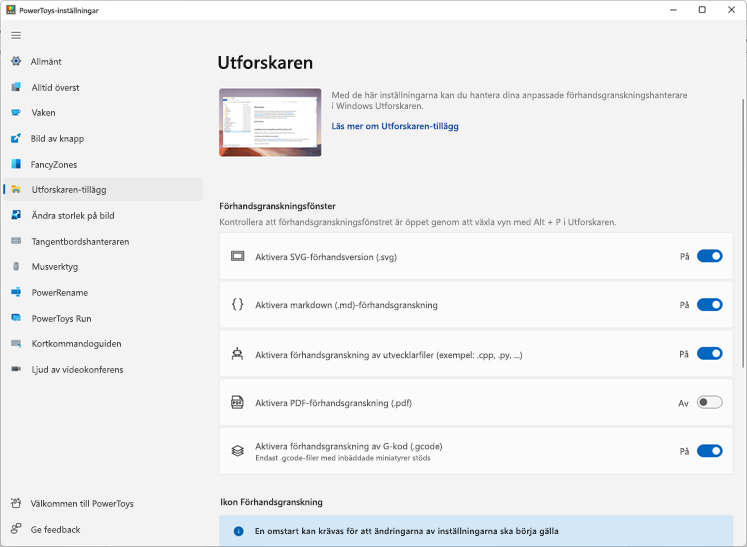Image resolution: width=747 pixels, height=547 pixels.
Task: Click the Allmänt gear icon
Action: click(x=16, y=61)
